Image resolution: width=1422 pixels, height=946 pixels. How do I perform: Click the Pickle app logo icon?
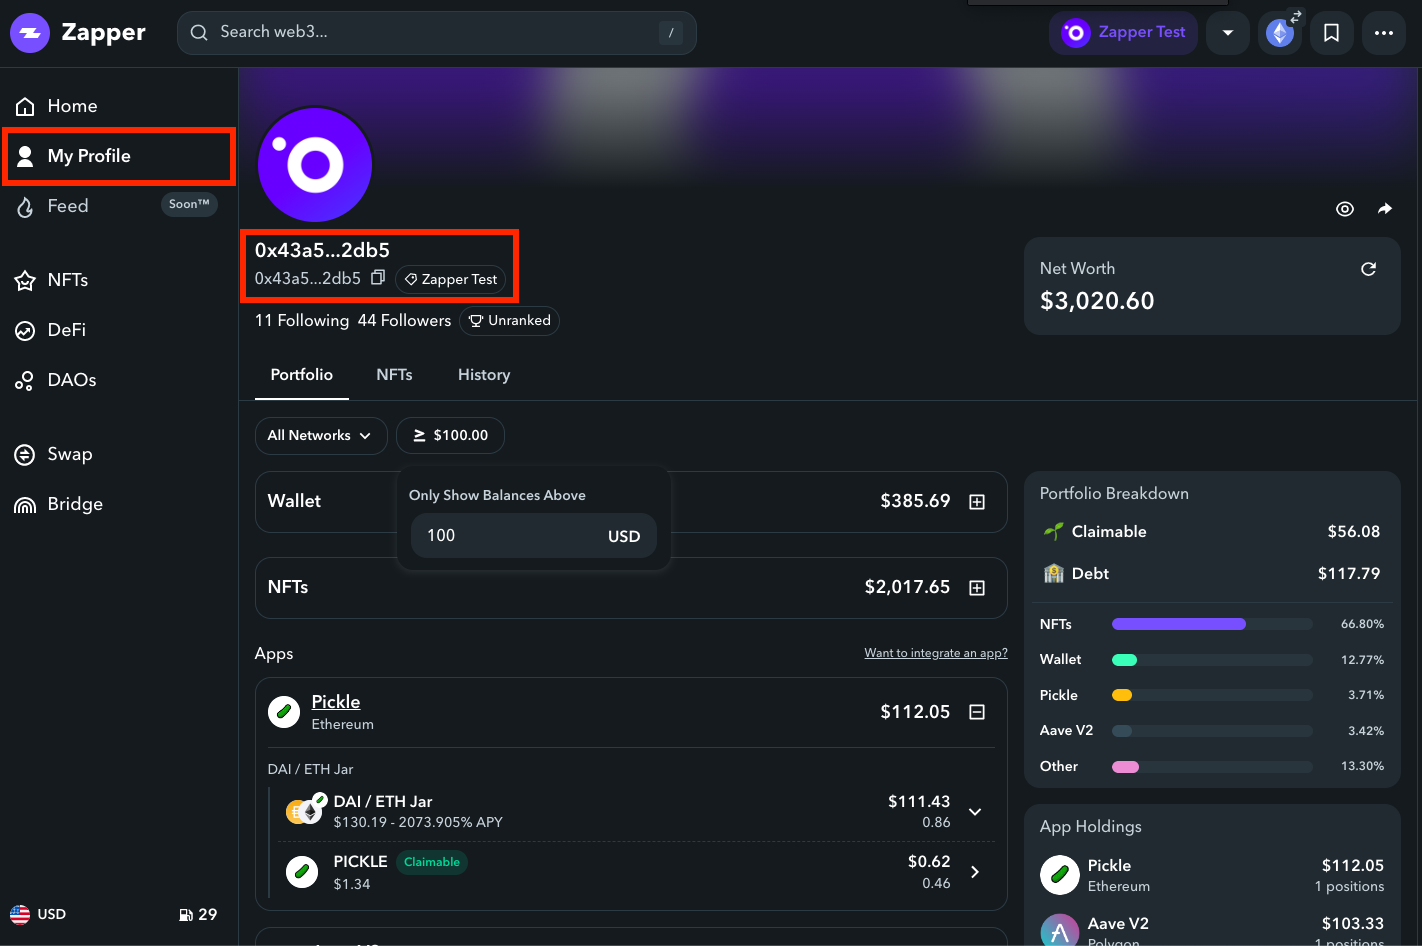tap(284, 712)
